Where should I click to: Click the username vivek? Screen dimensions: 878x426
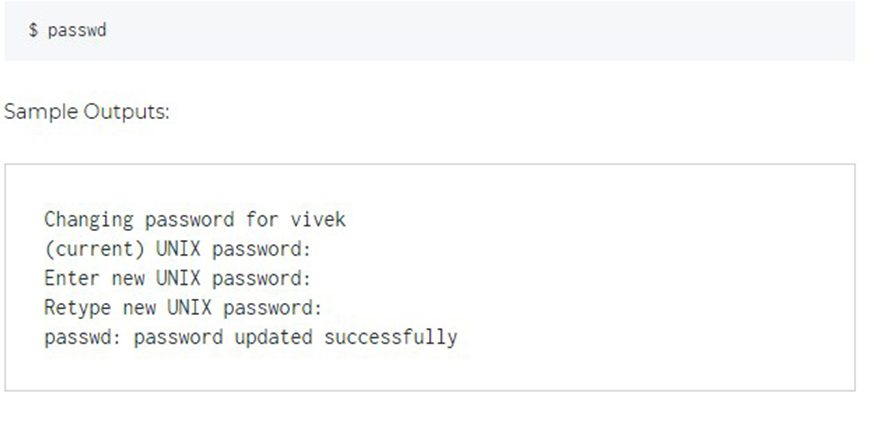click(320, 219)
